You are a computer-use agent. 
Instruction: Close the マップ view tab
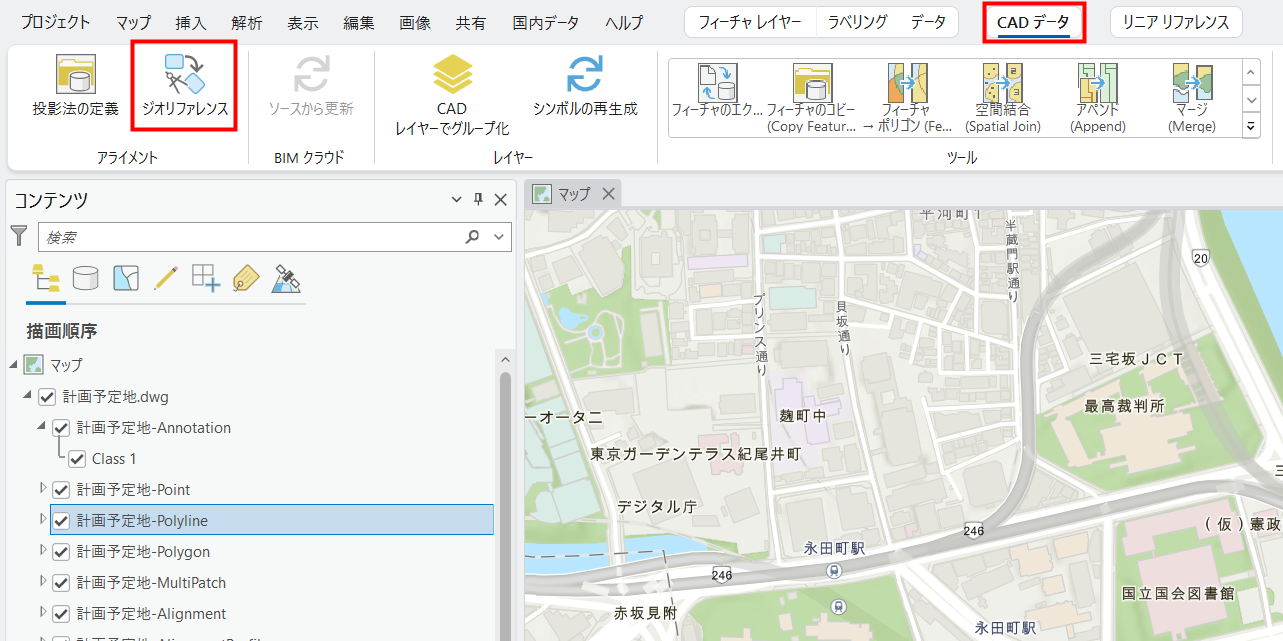tap(608, 194)
